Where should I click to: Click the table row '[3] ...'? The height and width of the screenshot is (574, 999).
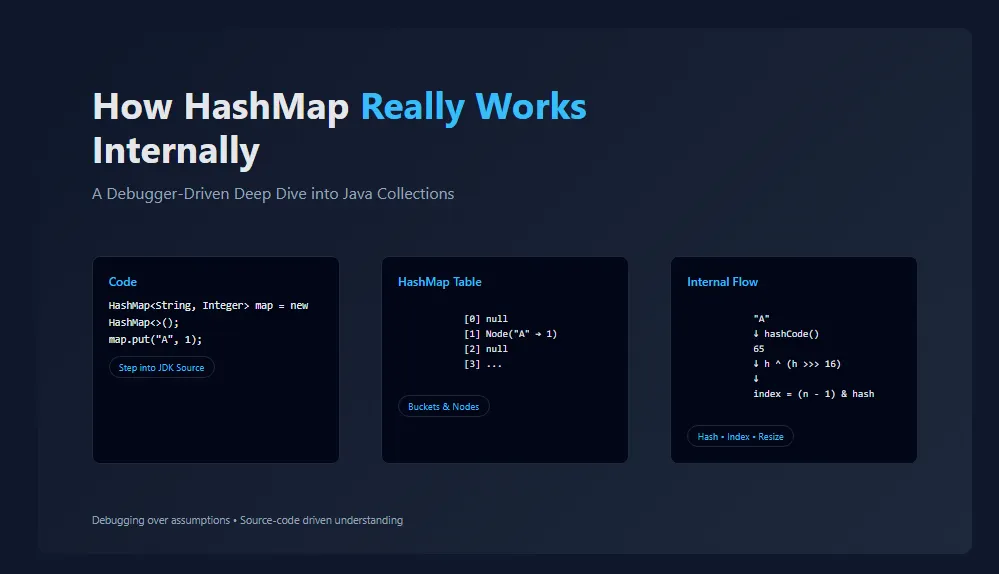click(483, 364)
